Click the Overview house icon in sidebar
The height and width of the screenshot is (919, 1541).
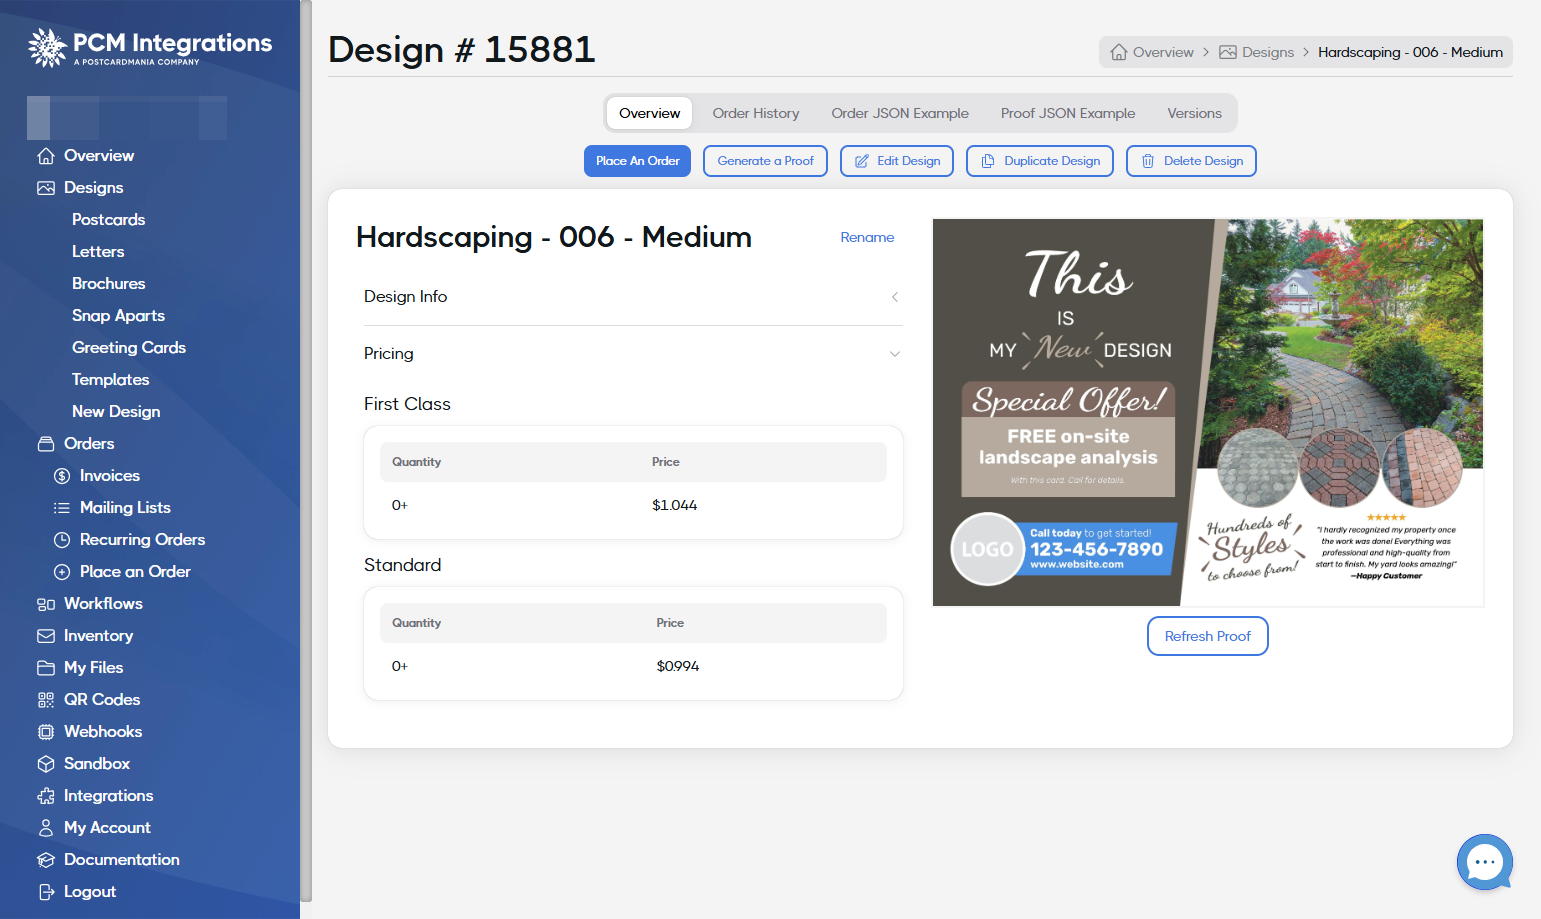click(x=46, y=156)
